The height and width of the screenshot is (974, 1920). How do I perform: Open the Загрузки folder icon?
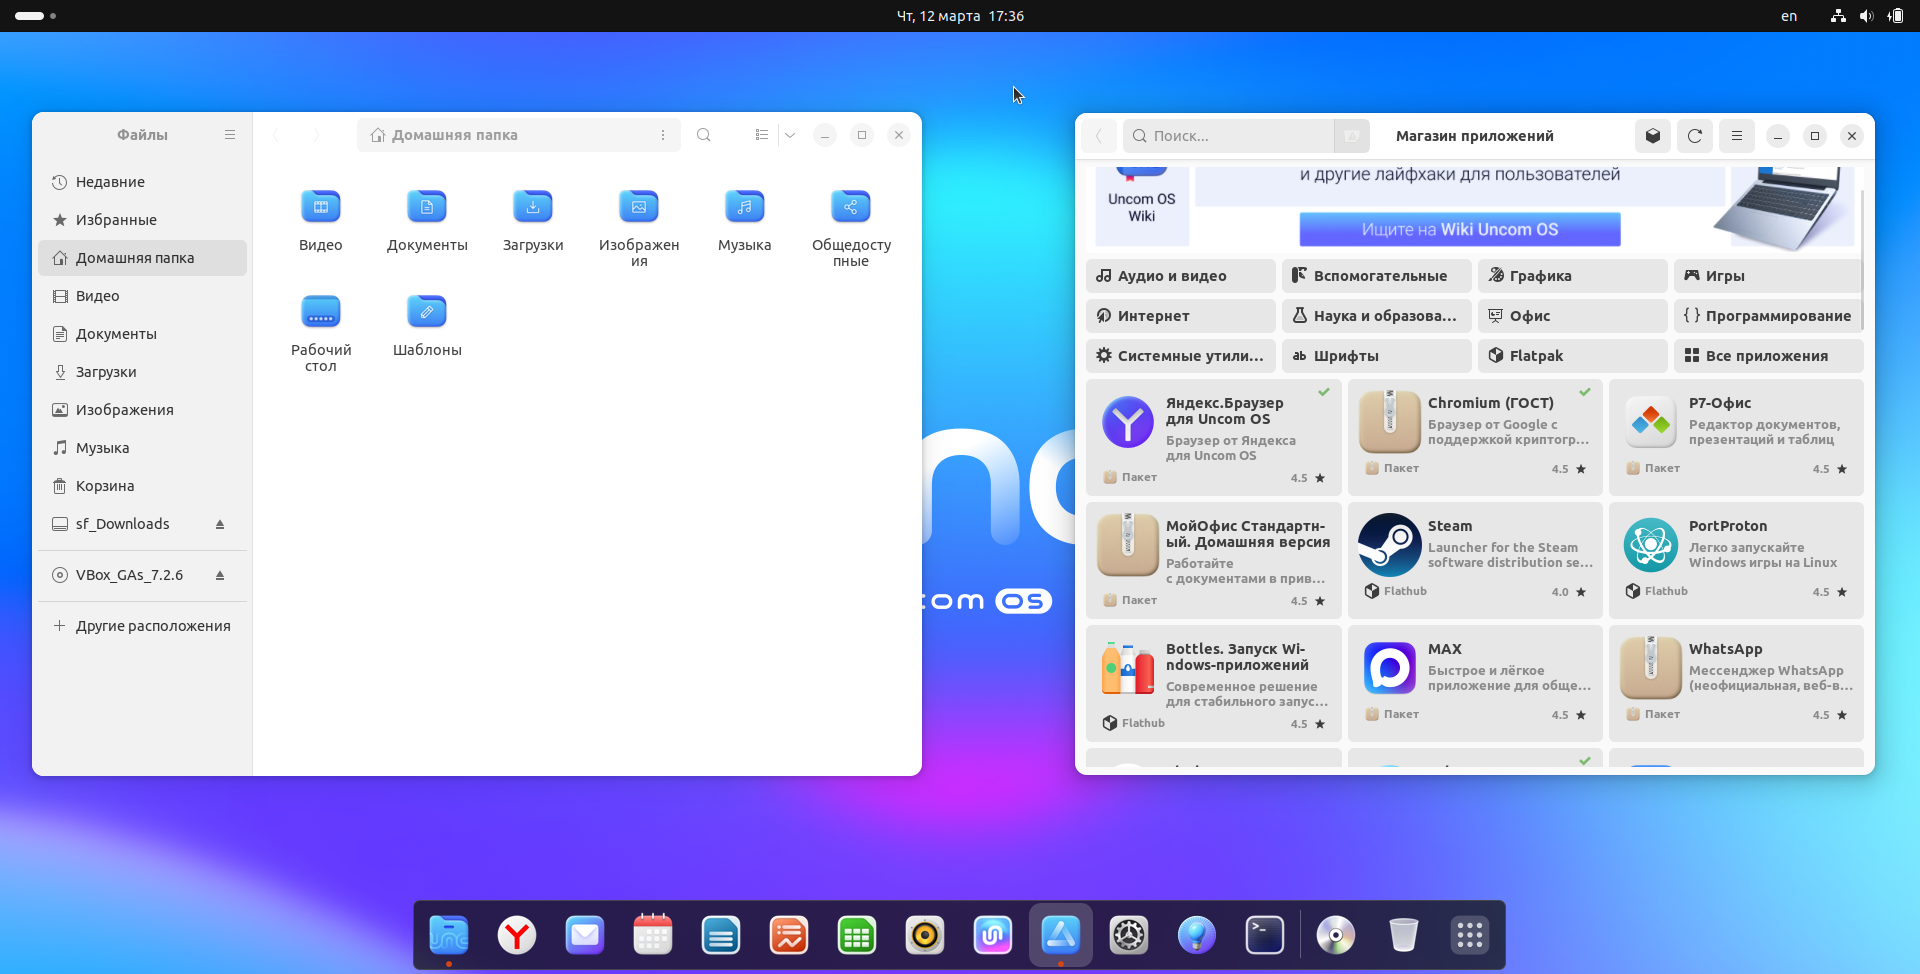(x=532, y=207)
